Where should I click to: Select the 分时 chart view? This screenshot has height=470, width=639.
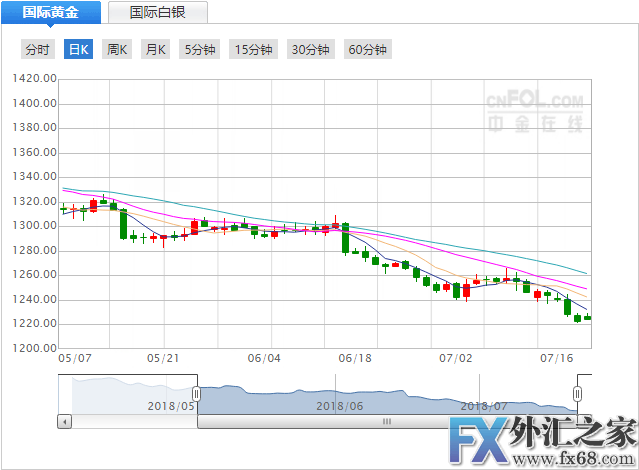point(37,49)
